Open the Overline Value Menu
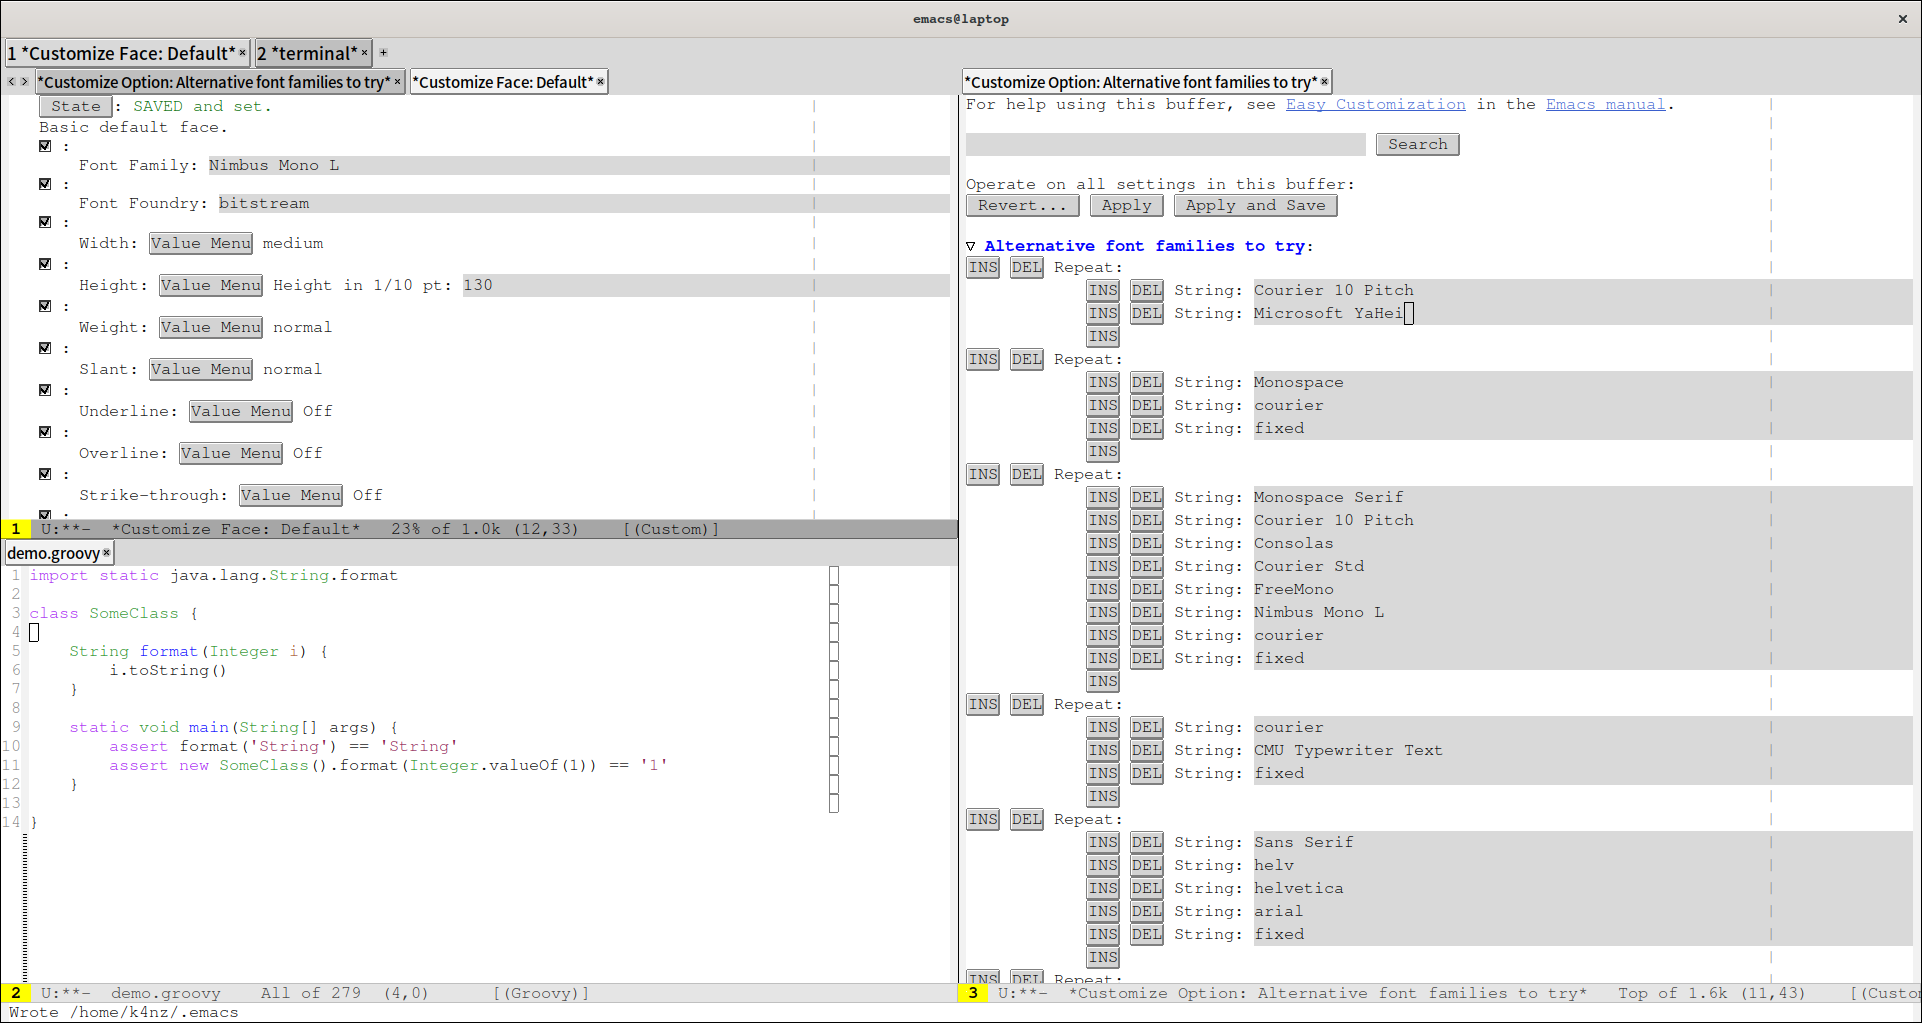Image resolution: width=1922 pixels, height=1023 pixels. (x=231, y=453)
